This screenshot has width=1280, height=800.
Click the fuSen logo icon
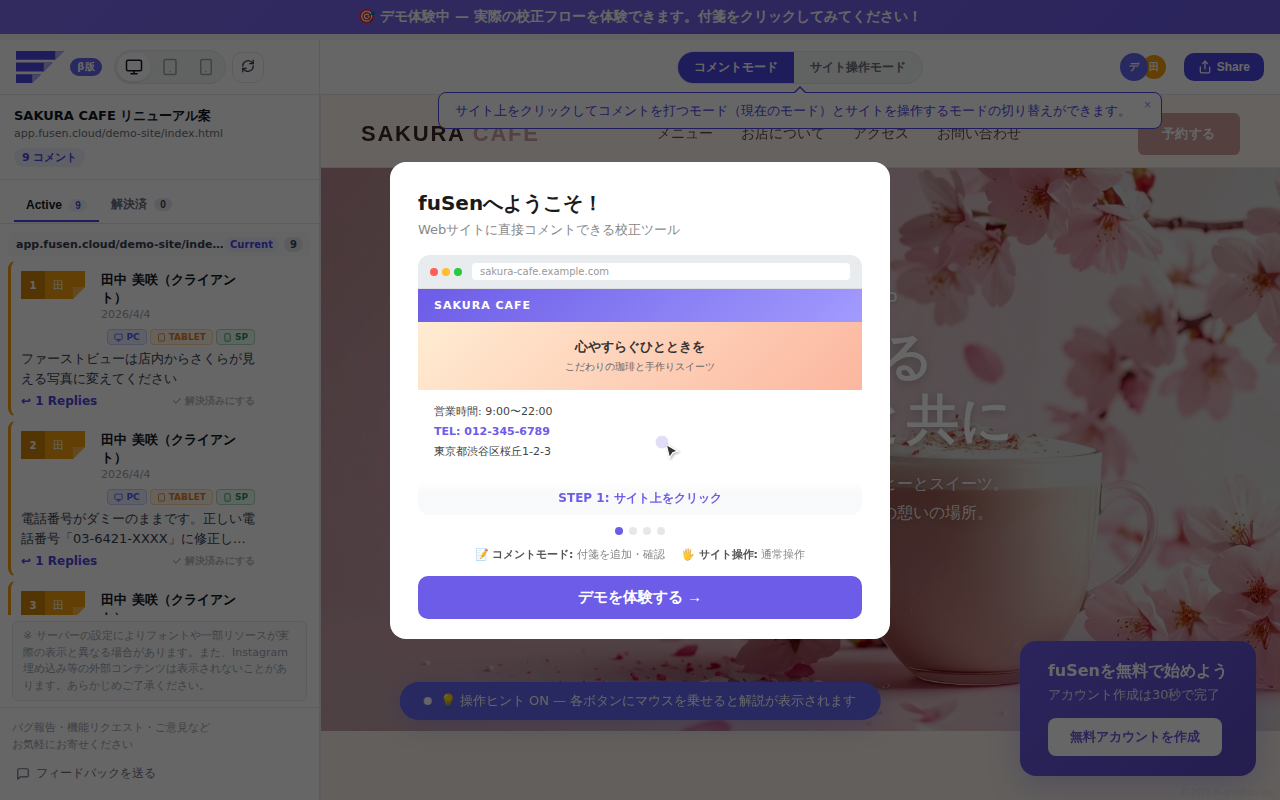tap(39, 67)
